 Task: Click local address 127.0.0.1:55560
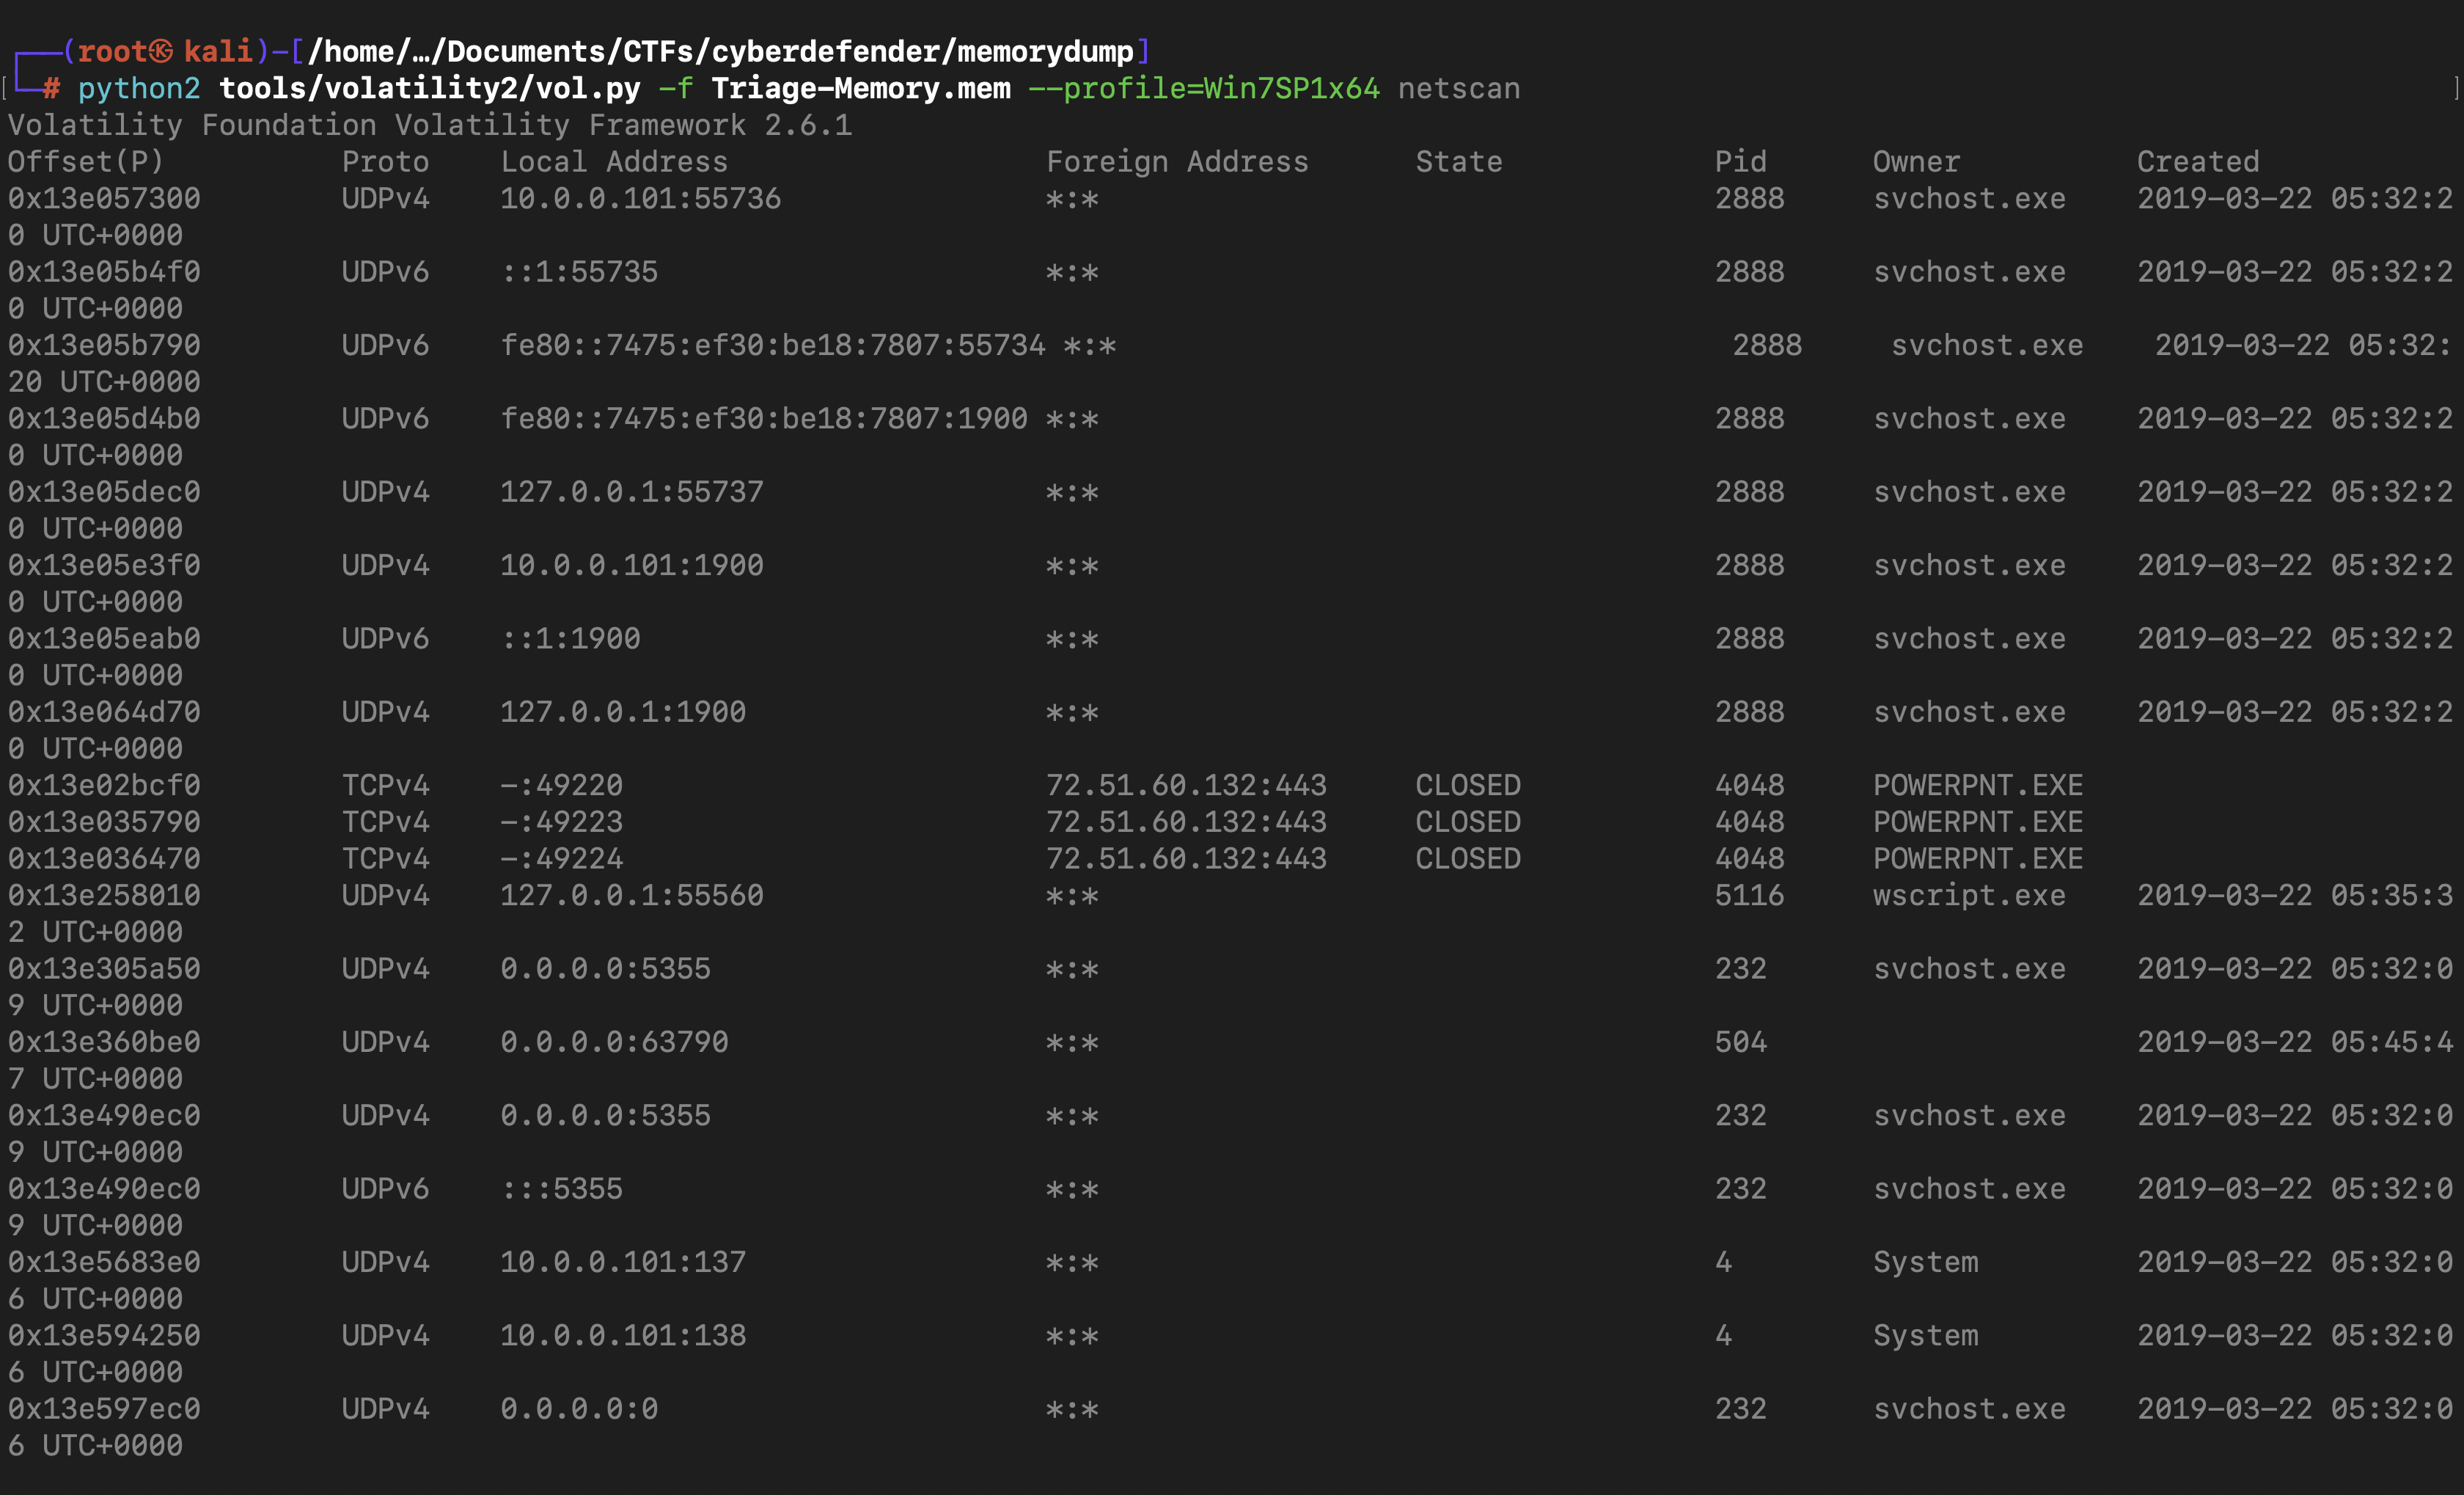tap(632, 895)
